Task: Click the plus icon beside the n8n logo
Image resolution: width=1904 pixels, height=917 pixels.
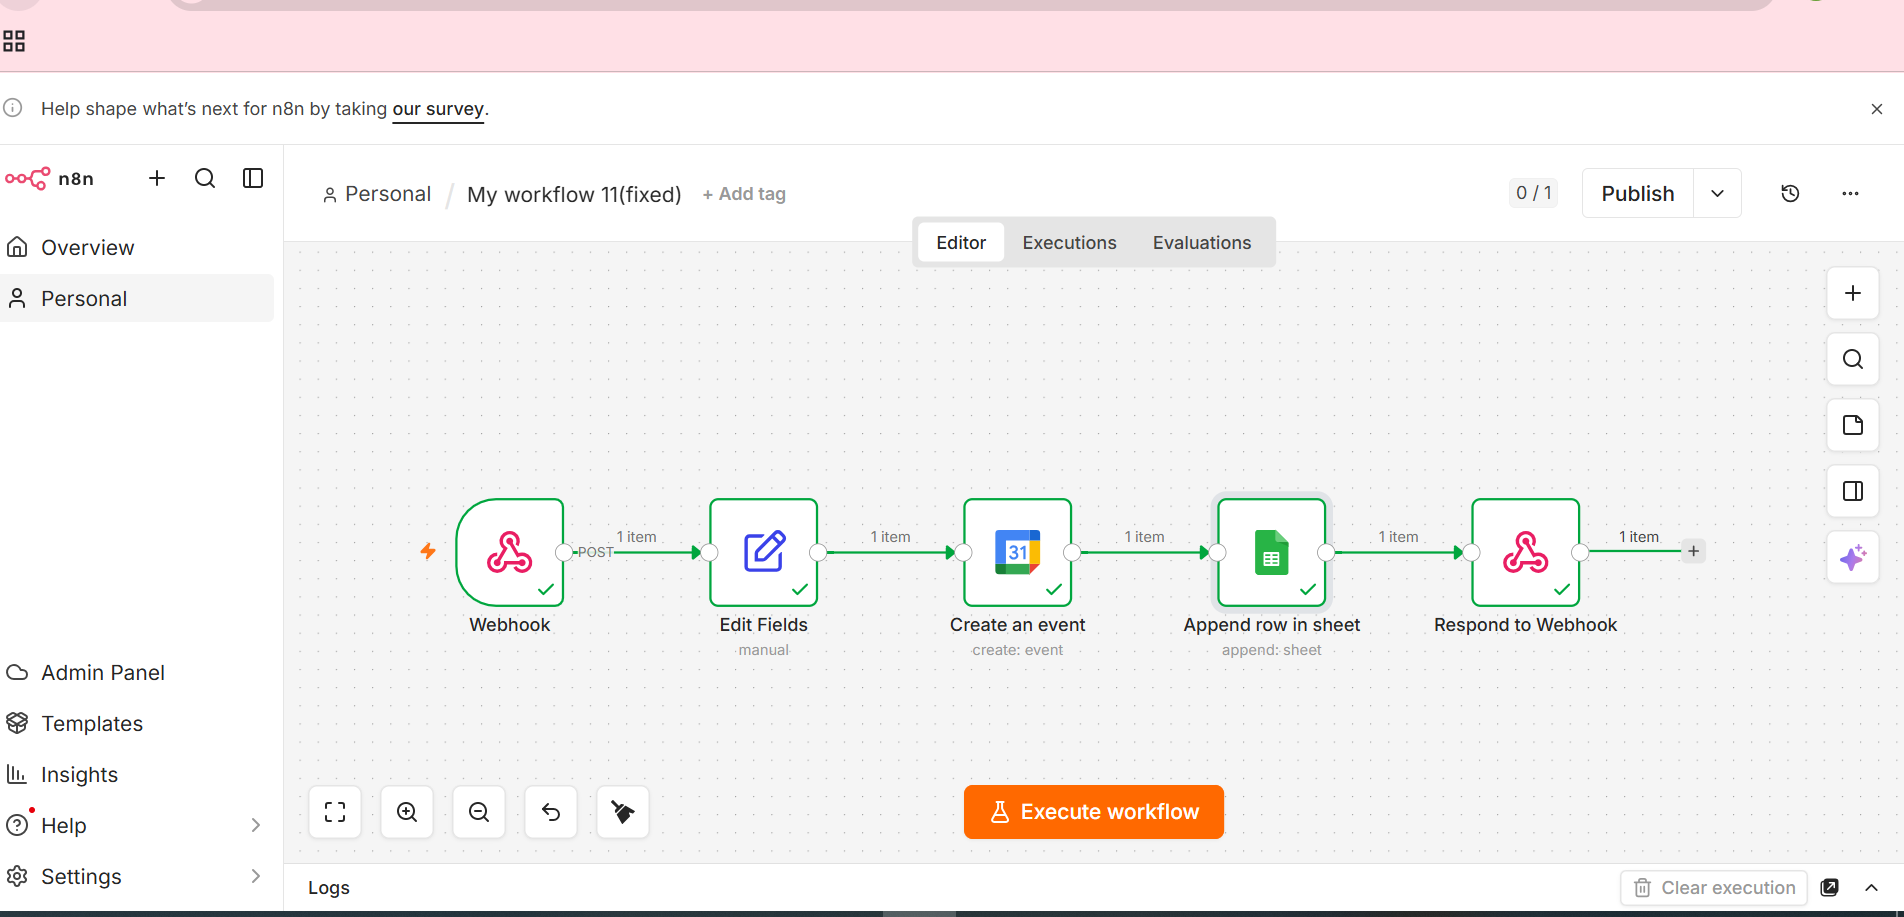Action: [x=157, y=178]
